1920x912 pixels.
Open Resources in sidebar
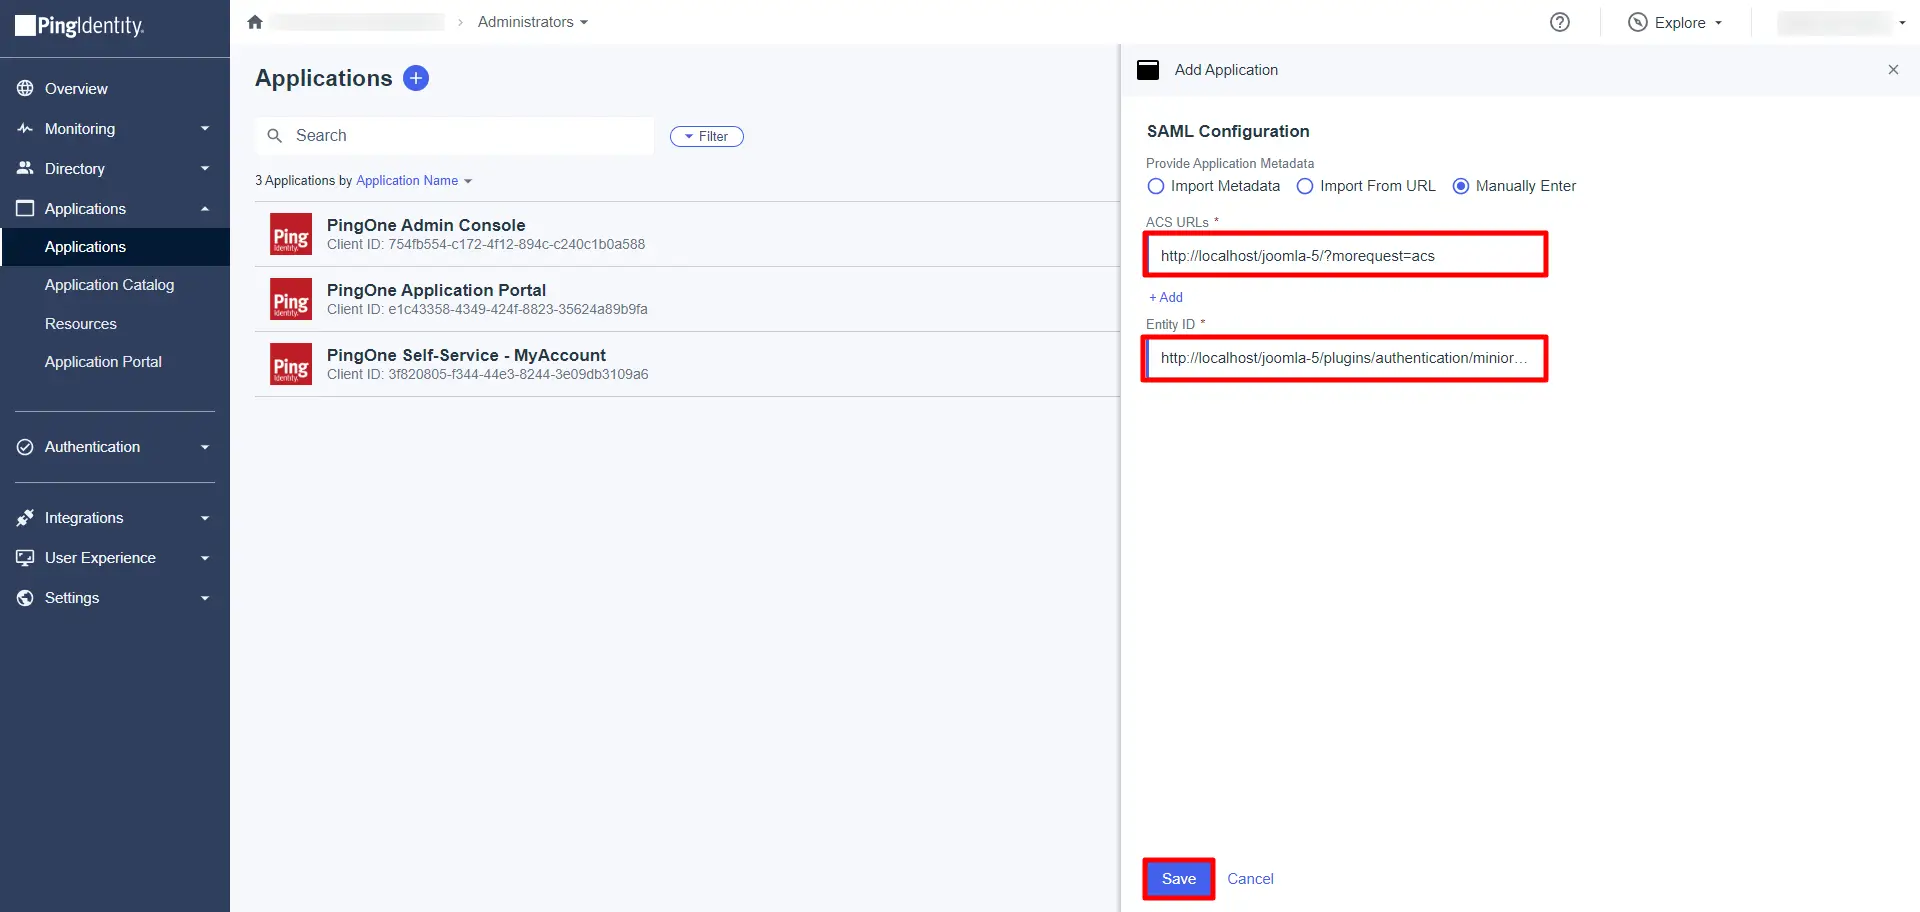click(81, 324)
